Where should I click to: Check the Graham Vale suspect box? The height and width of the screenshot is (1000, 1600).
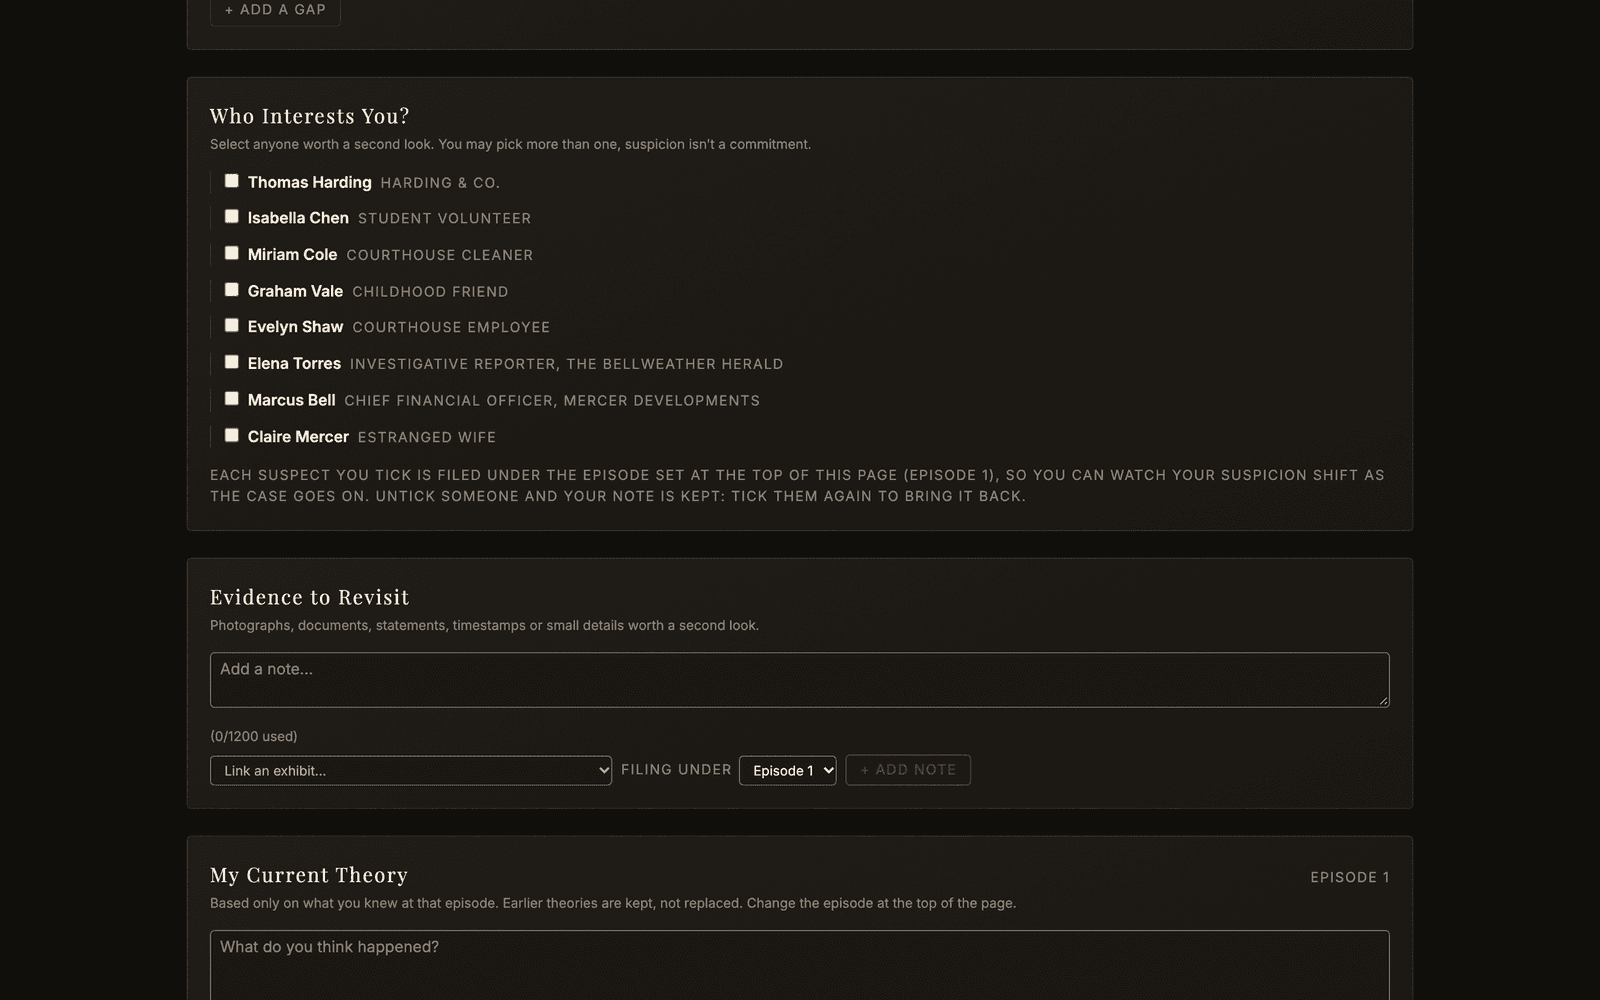pos(231,289)
